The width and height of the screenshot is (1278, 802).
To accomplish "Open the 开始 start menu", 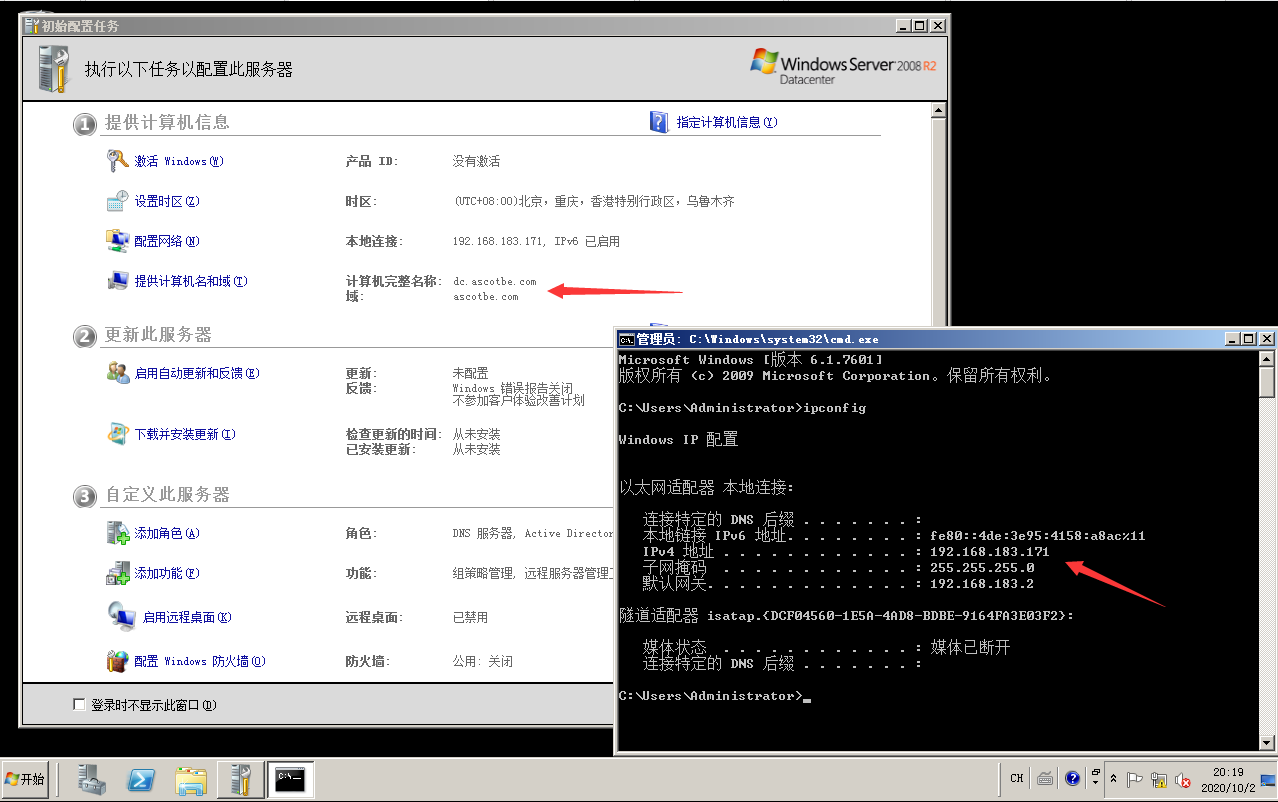I will pos(26,779).
